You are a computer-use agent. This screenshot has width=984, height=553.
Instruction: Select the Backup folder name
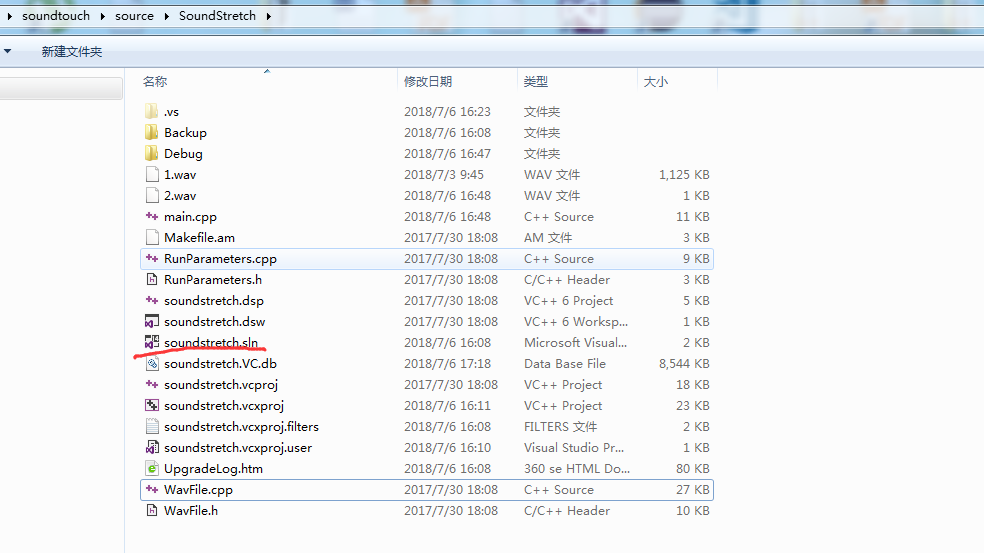point(185,132)
